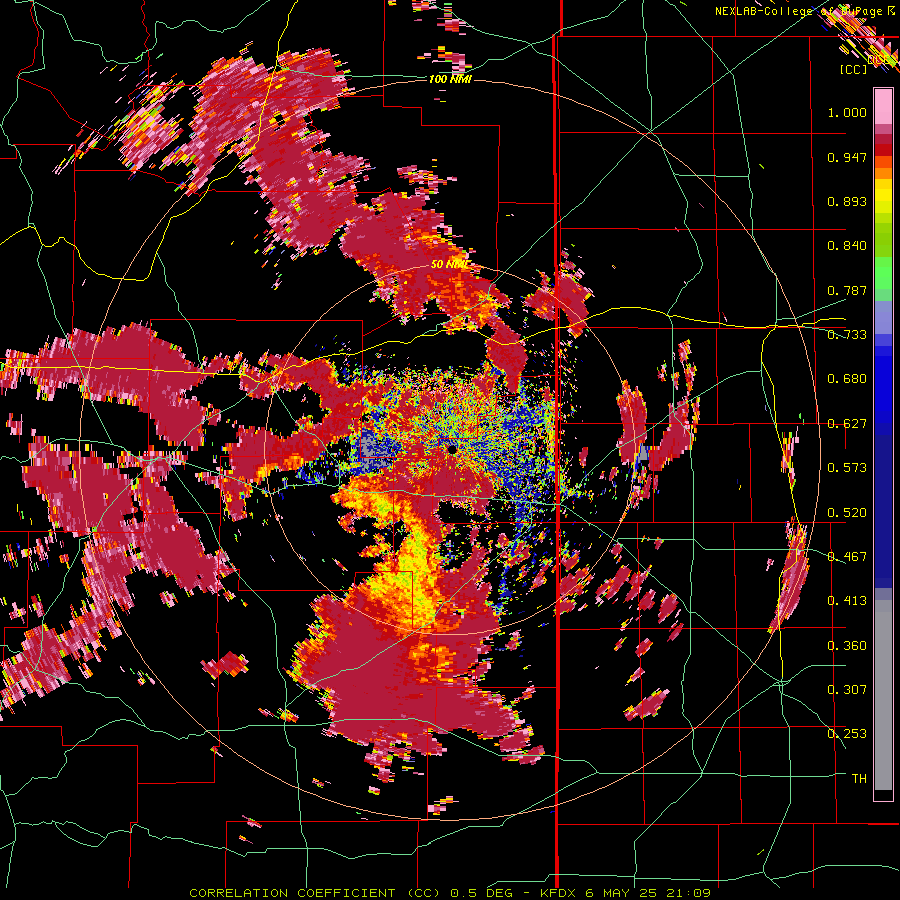
Task: Click the [CC] label above the color scale
Action: click(x=853, y=69)
